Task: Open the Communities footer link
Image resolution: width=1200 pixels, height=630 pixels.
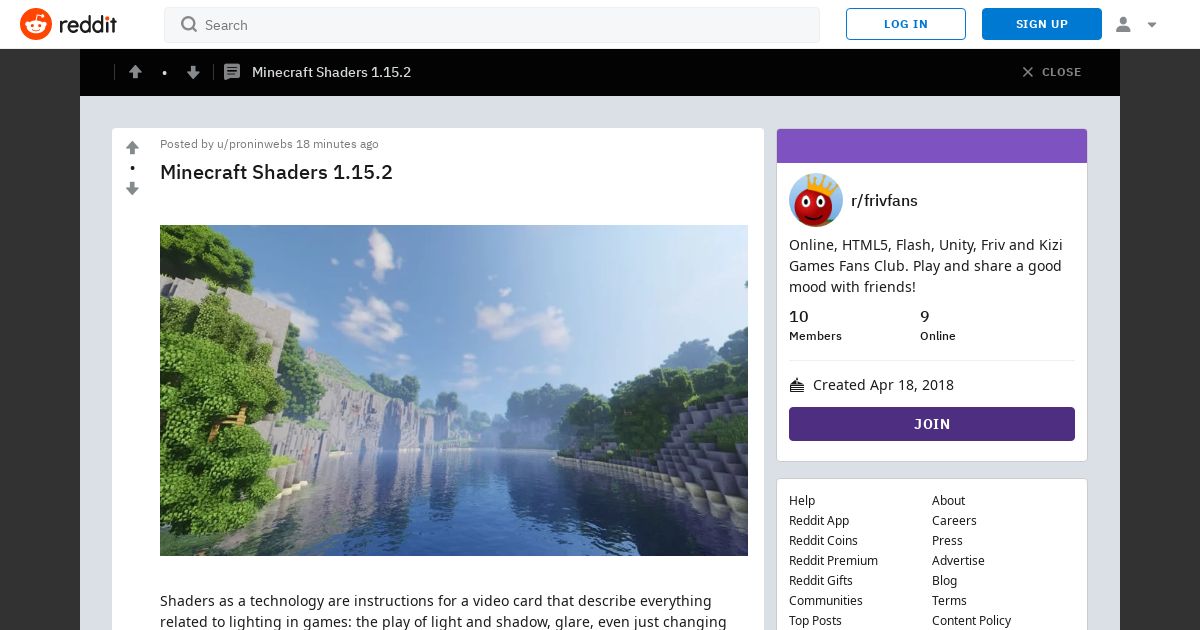Action: click(826, 600)
